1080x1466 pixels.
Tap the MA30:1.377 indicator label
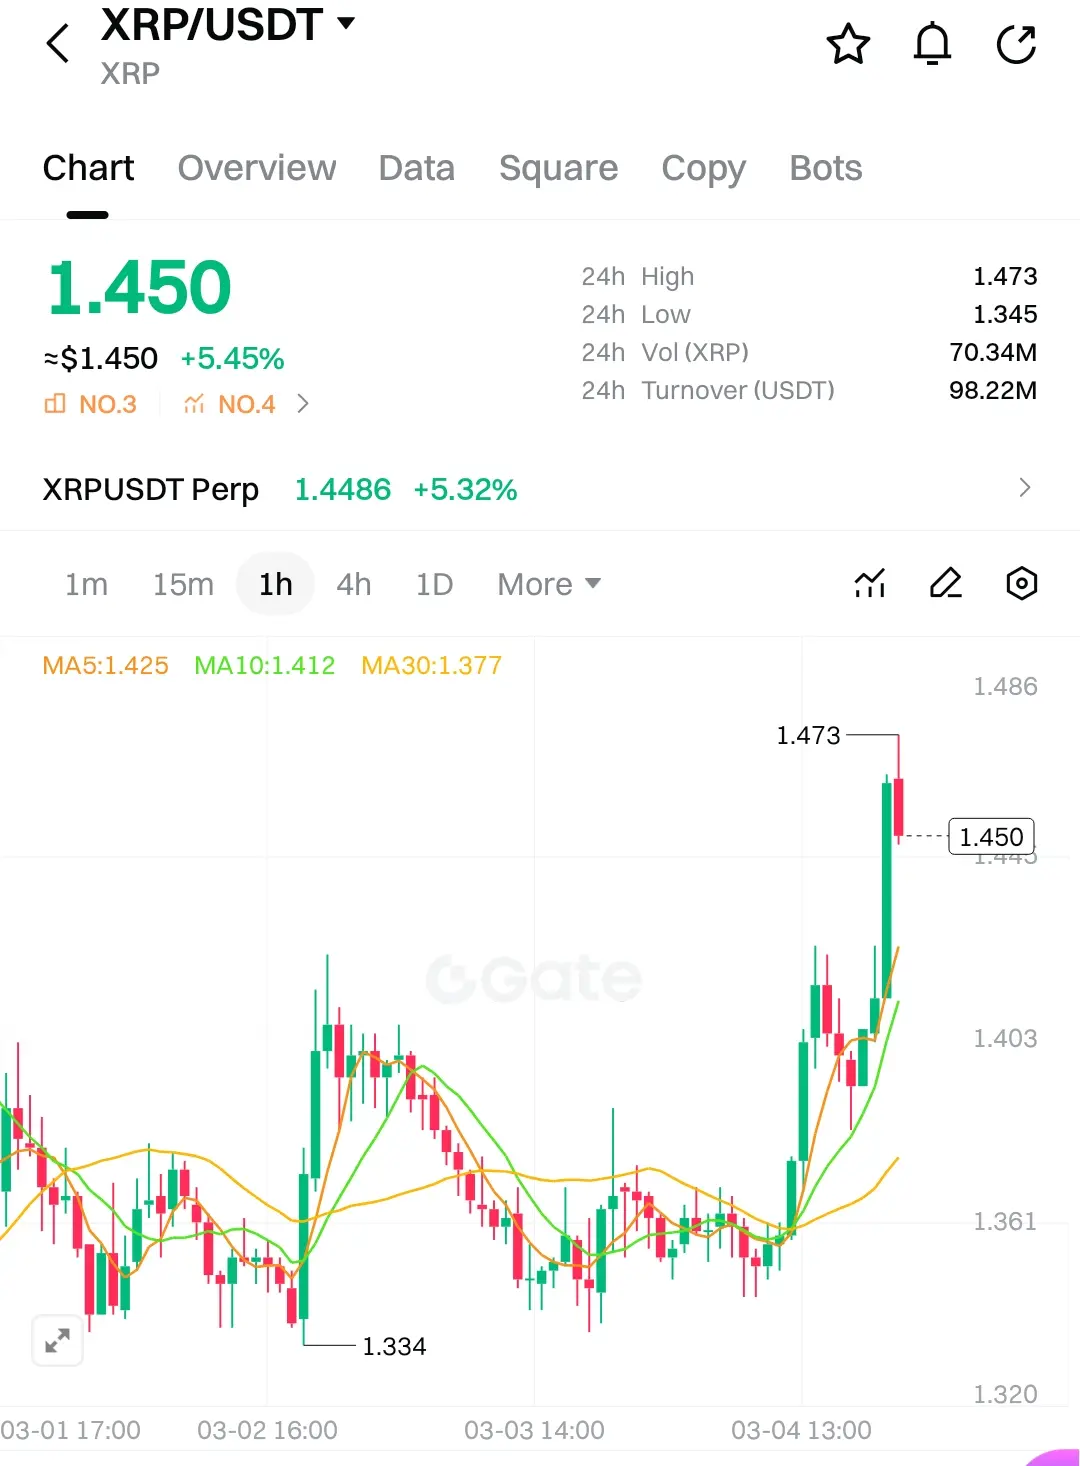pyautogui.click(x=432, y=665)
